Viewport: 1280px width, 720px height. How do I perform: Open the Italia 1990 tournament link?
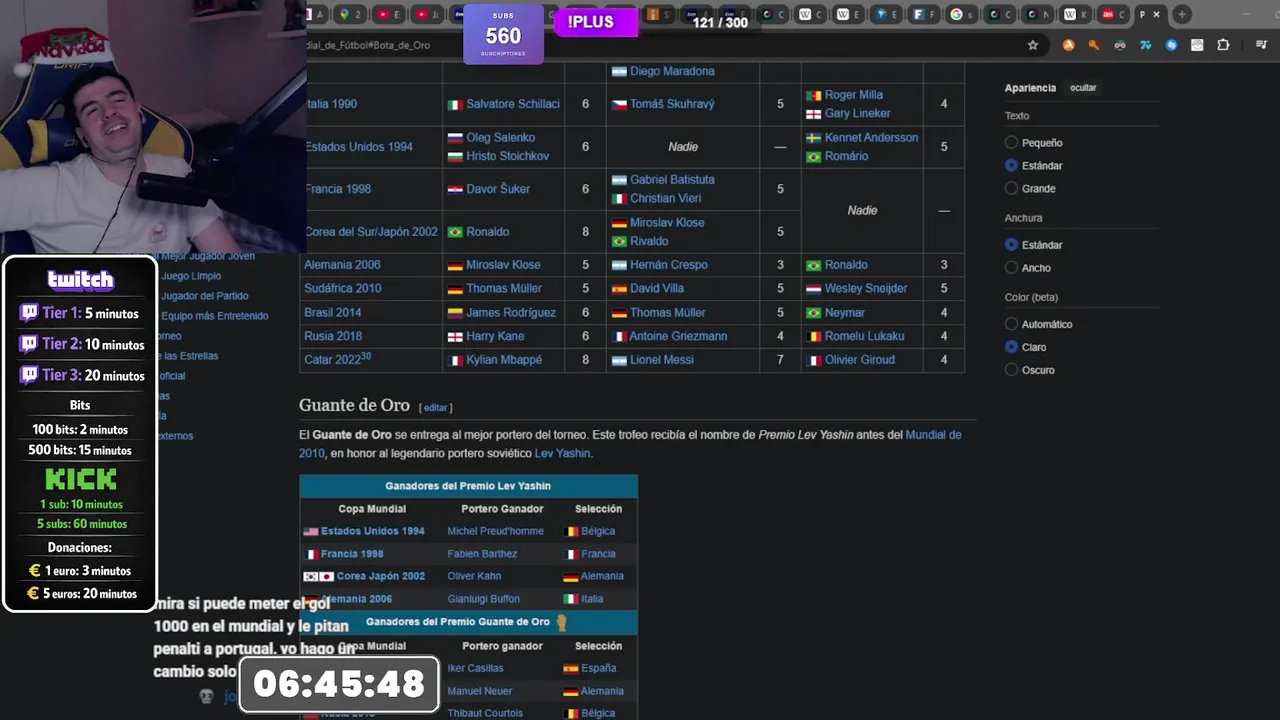click(332, 104)
